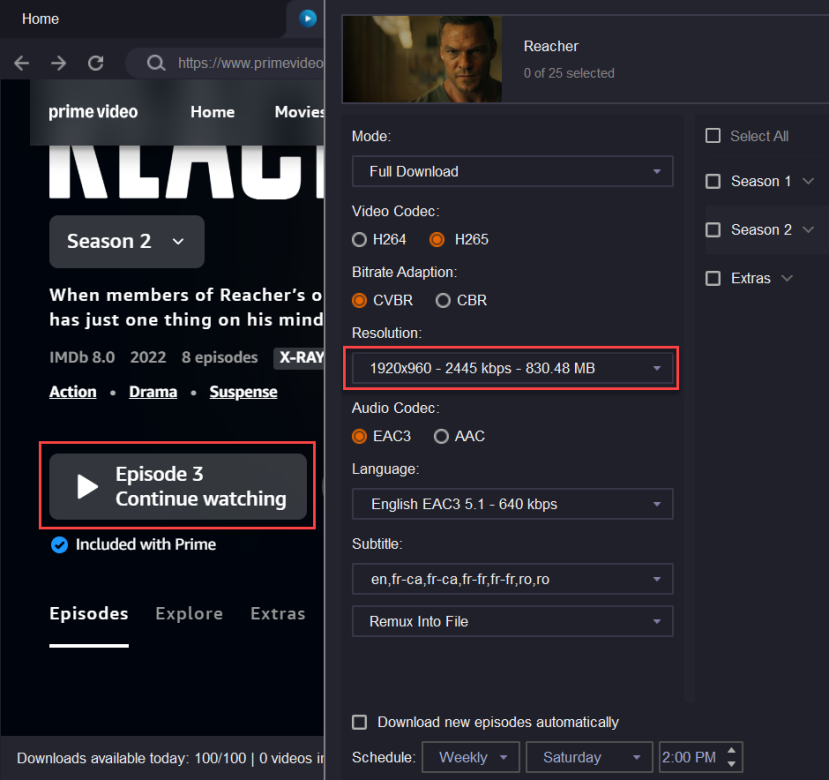
Task: Click the 0 of 25 selected text
Action: point(569,73)
